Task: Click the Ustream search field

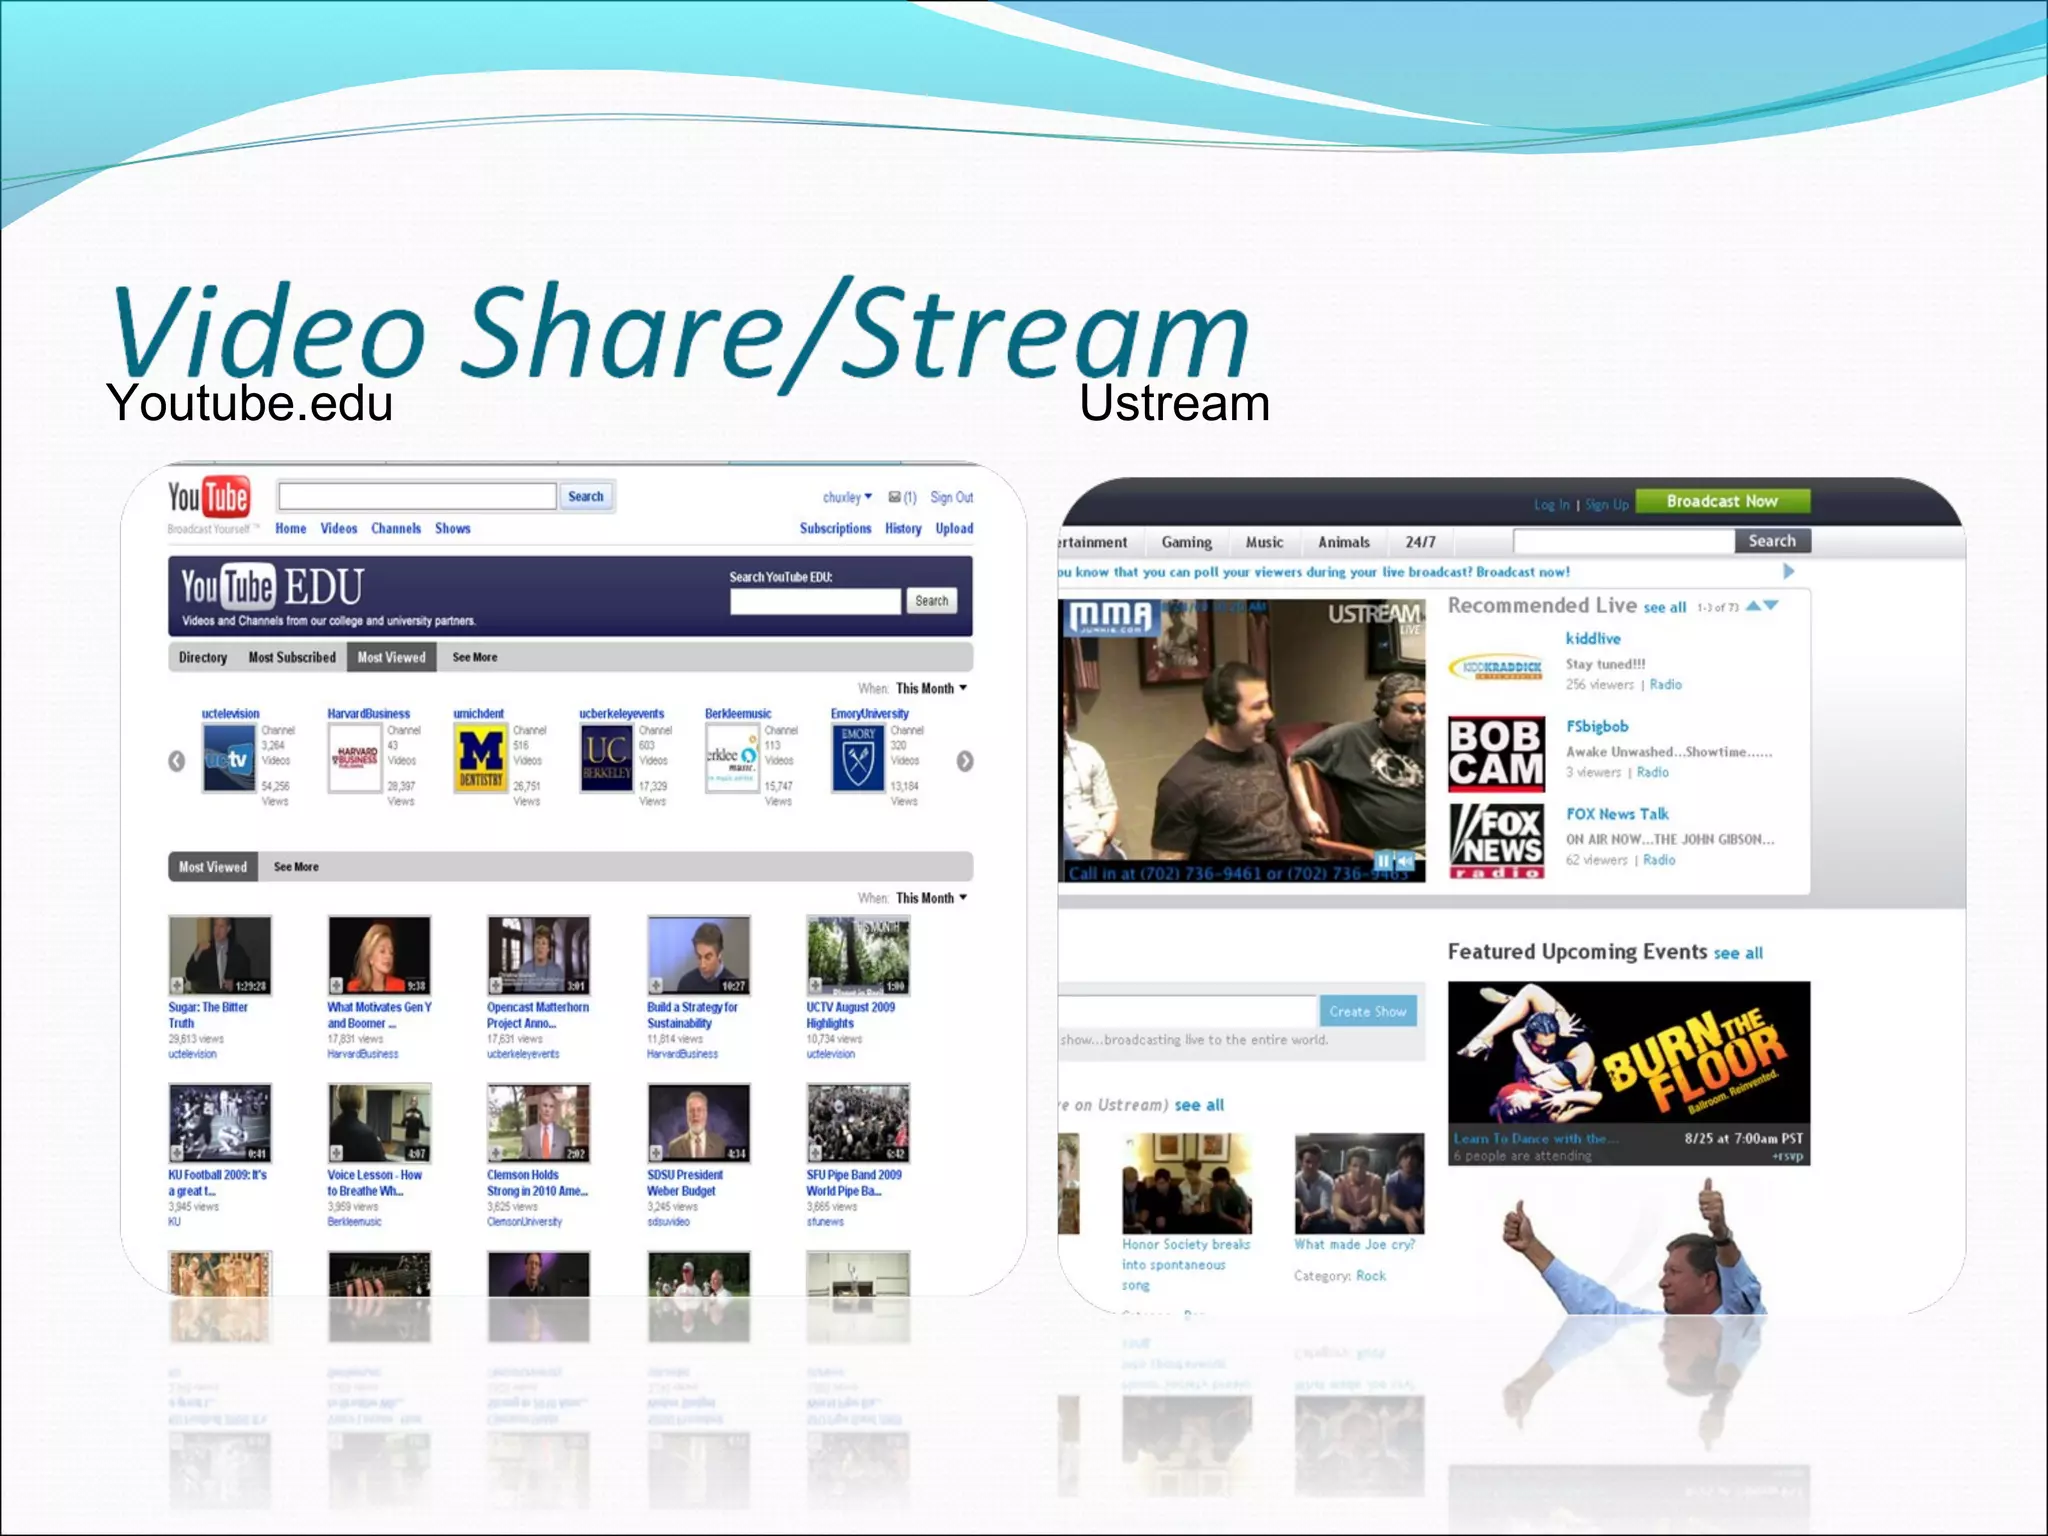Action: pos(1624,541)
